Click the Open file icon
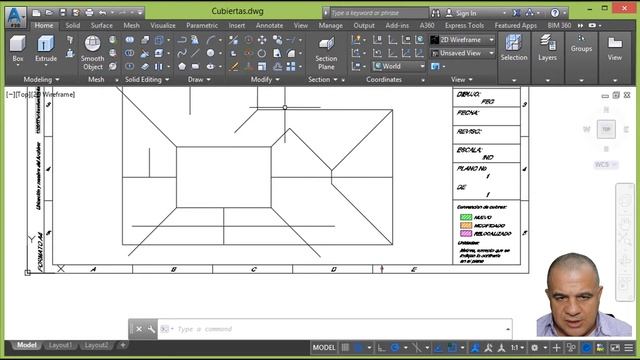The height and width of the screenshot is (360, 640). coord(49,13)
